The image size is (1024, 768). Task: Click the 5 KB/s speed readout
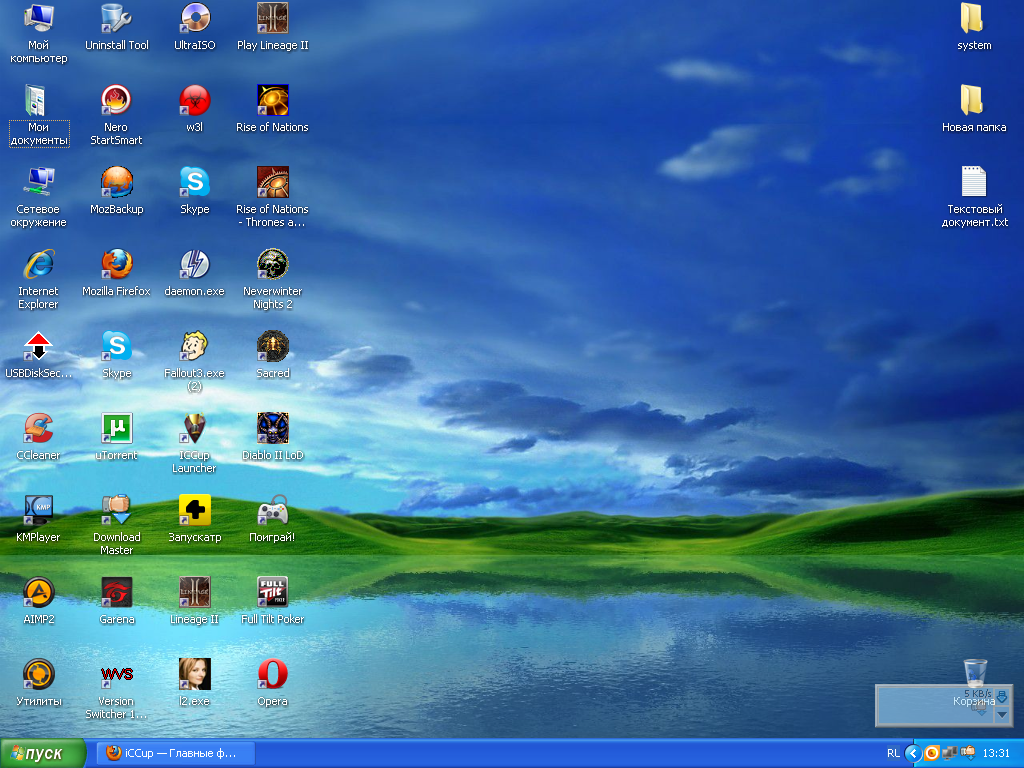(978, 694)
